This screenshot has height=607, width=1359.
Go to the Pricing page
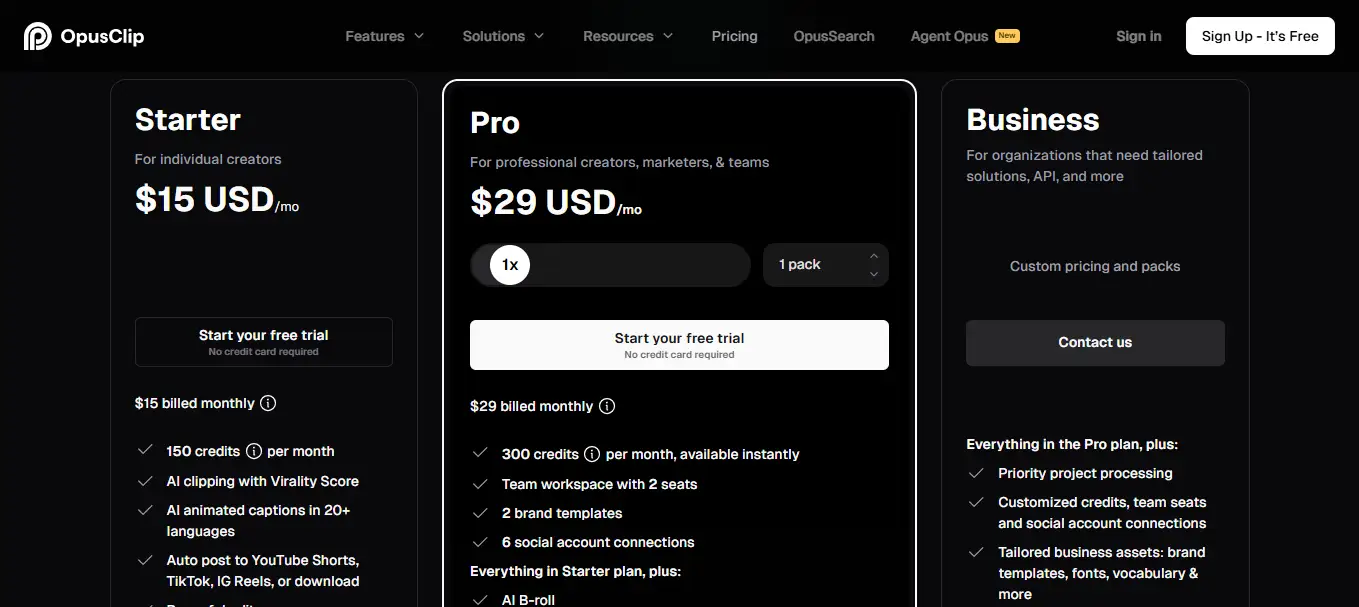[x=734, y=36]
